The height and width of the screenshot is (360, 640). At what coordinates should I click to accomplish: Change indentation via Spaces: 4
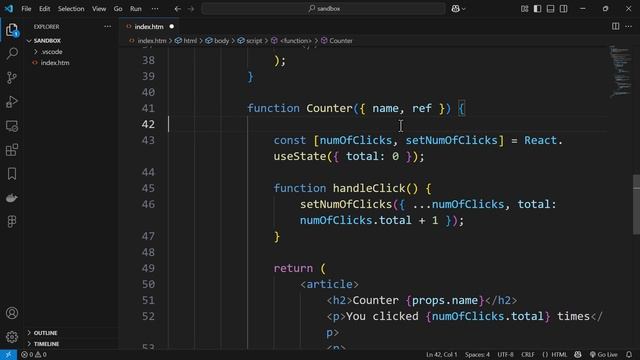pos(477,355)
